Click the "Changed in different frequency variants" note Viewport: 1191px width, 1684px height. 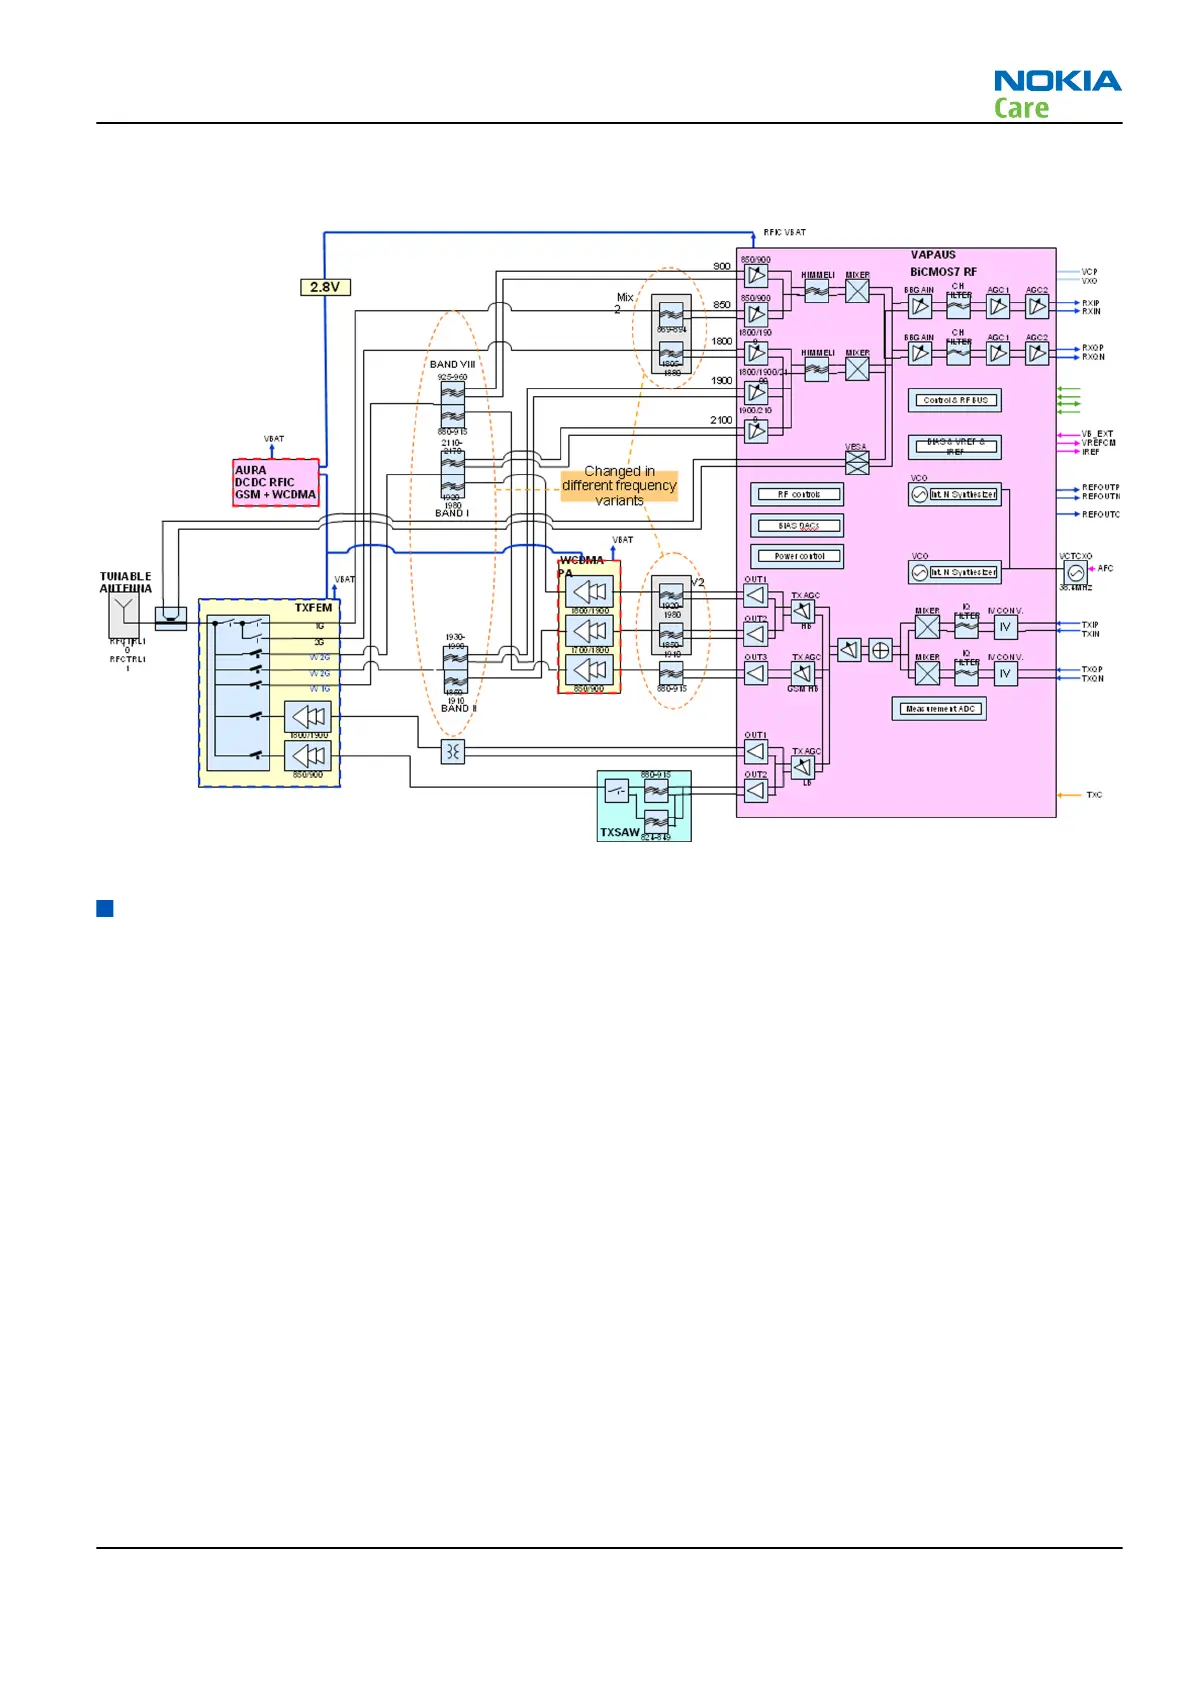[619, 485]
